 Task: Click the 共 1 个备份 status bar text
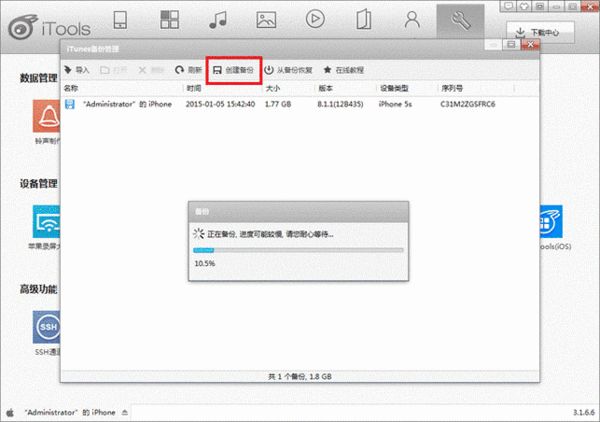(300, 376)
